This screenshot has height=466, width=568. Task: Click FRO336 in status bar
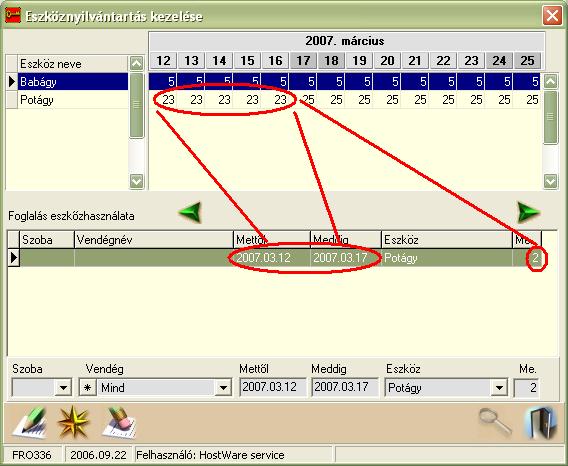click(x=32, y=455)
